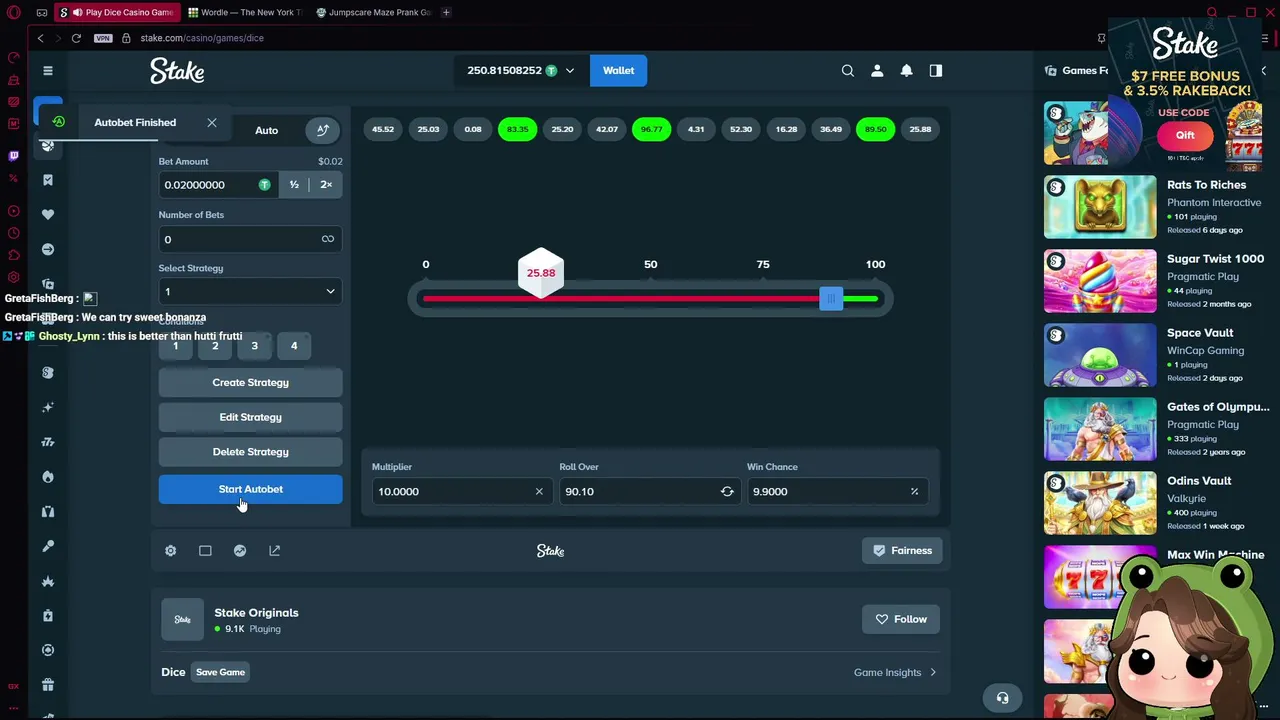This screenshot has width=1280, height=720.
Task: Open the notifications bell
Action: [x=906, y=71]
